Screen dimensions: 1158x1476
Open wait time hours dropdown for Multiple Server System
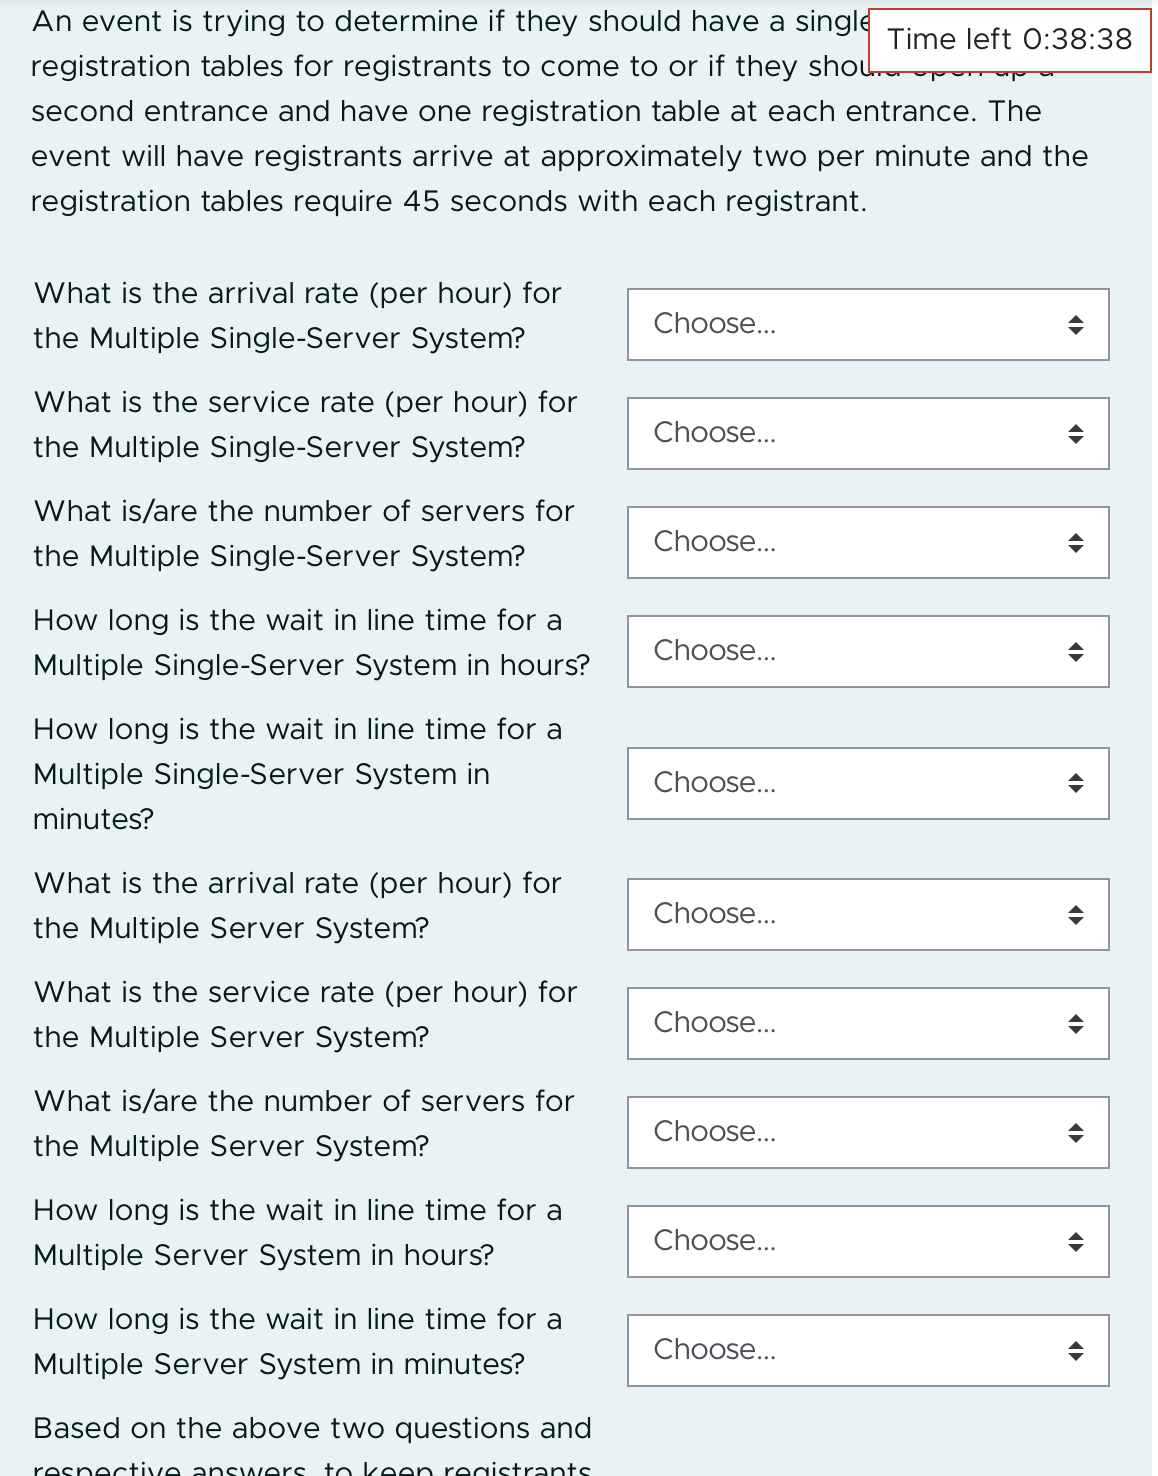pyautogui.click(x=866, y=1241)
